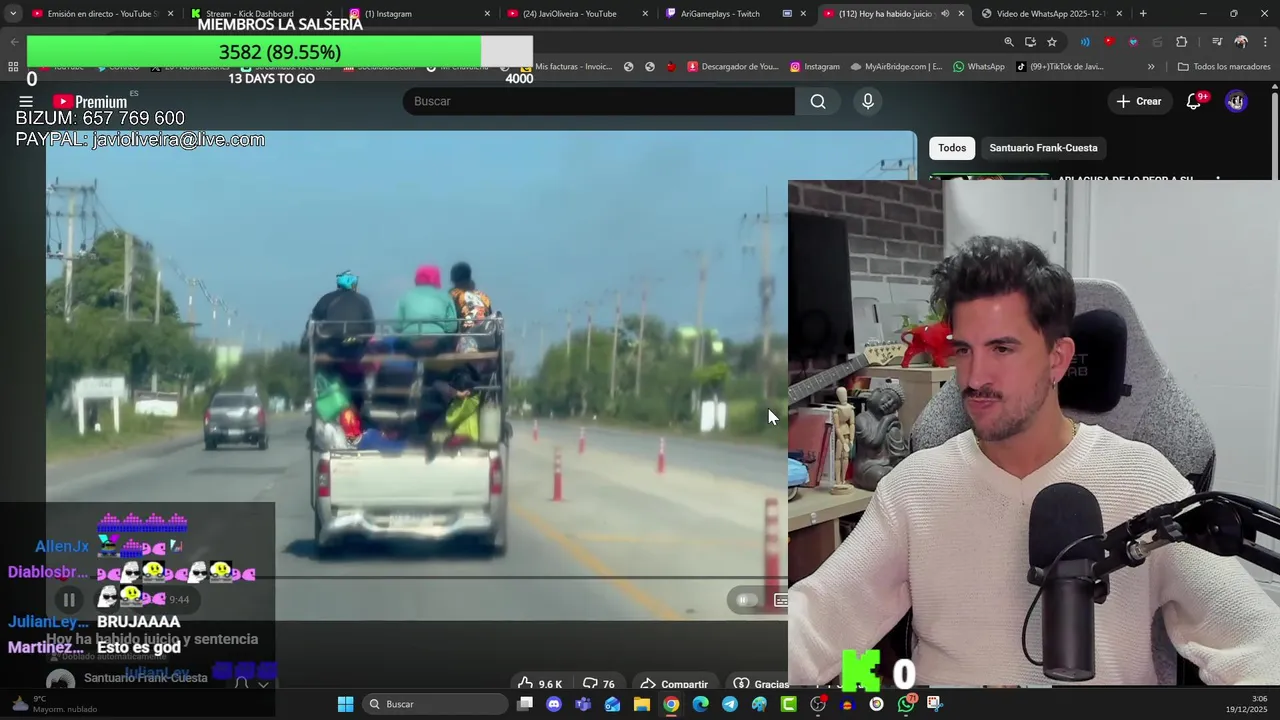This screenshot has width=1280, height=720.
Task: Open WhatsApp from the taskbar
Action: point(906,704)
